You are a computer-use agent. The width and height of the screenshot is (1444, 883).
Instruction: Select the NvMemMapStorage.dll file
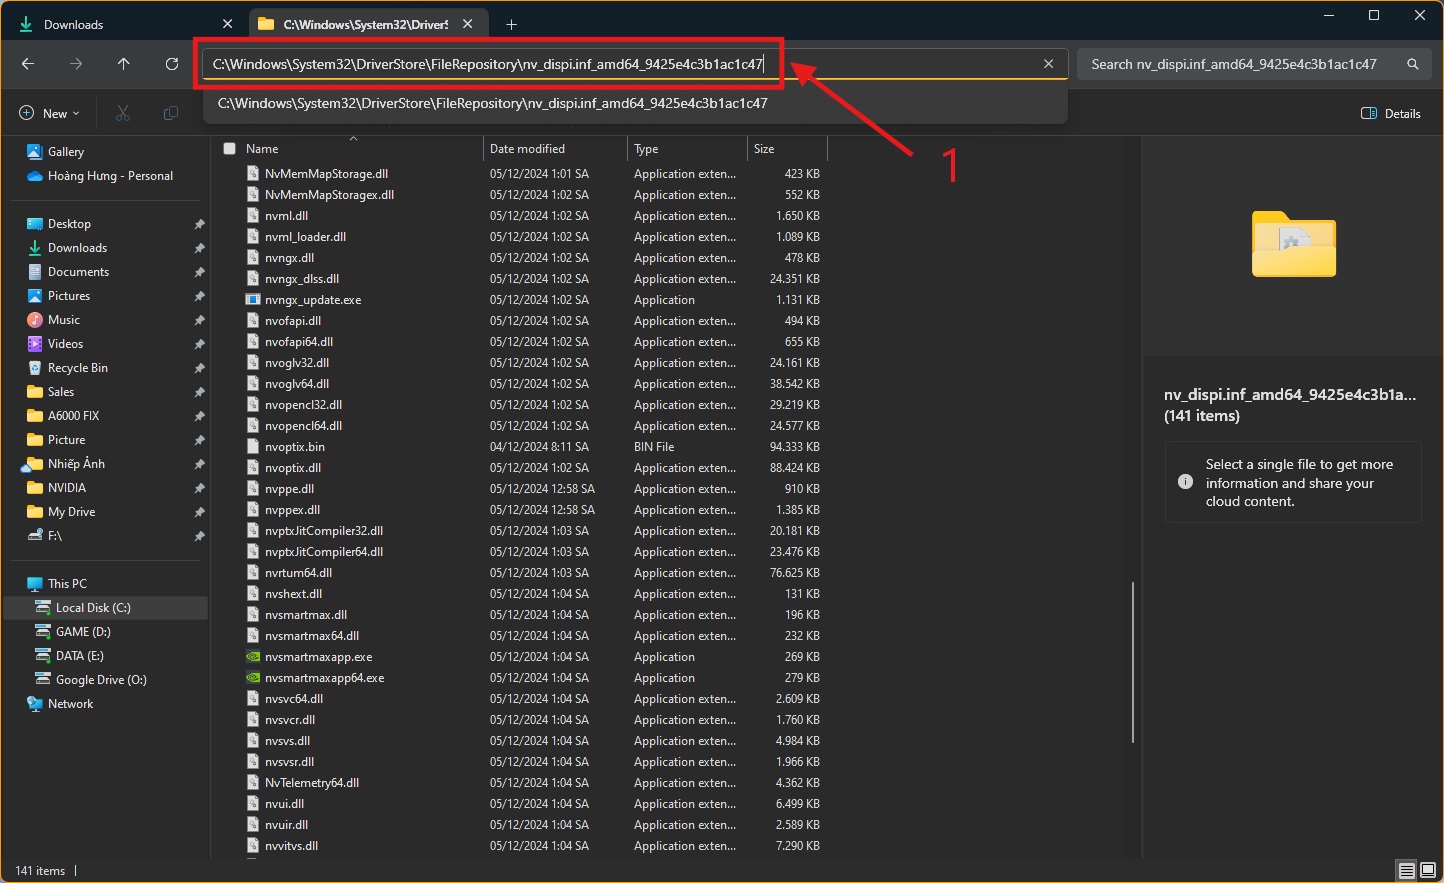pyautogui.click(x=326, y=174)
